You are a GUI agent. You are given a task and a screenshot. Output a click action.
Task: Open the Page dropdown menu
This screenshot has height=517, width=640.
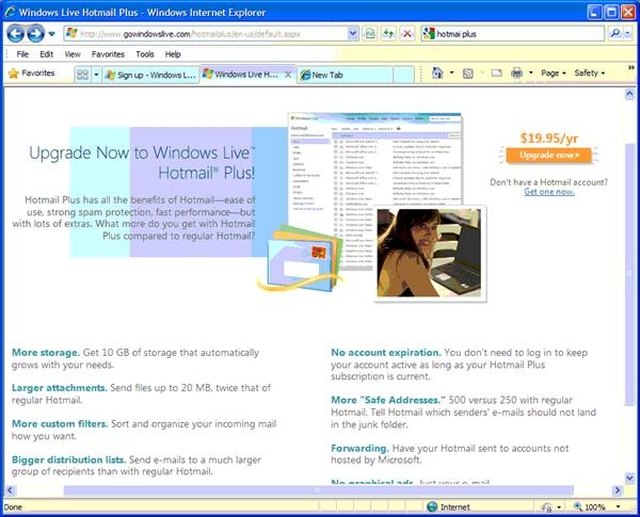(x=553, y=73)
